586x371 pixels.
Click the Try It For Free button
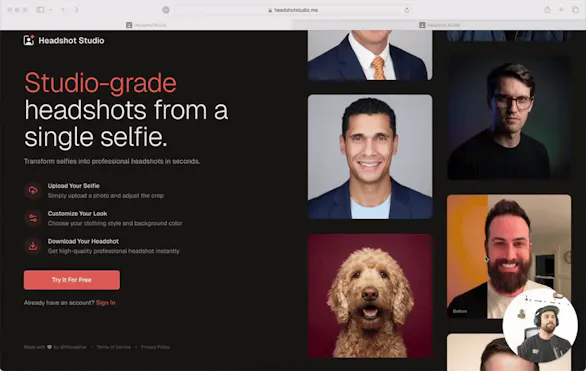pos(72,280)
